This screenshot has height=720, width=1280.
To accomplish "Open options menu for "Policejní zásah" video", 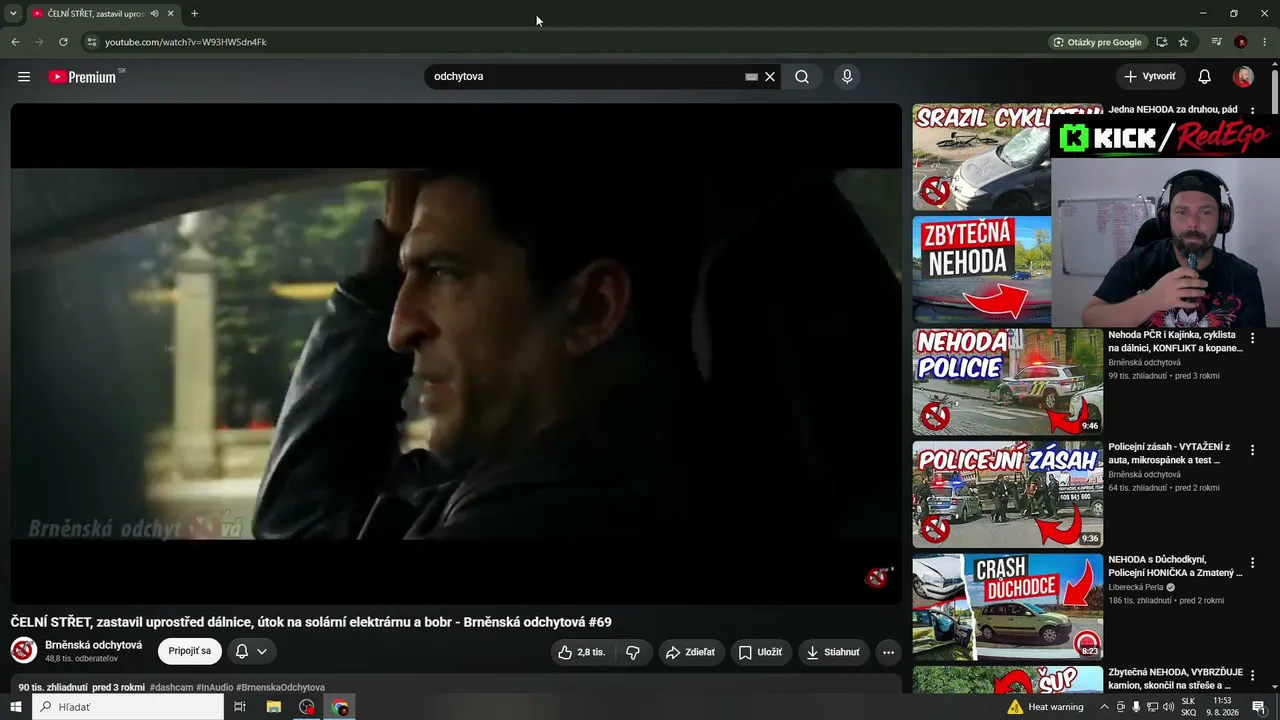I will click(1252, 450).
